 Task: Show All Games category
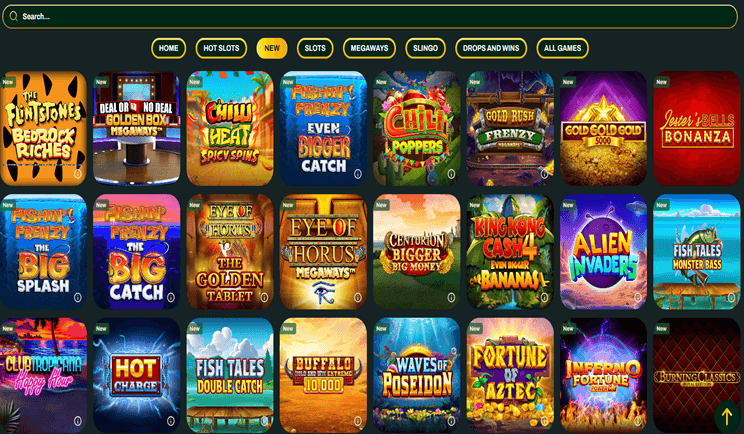pos(562,48)
